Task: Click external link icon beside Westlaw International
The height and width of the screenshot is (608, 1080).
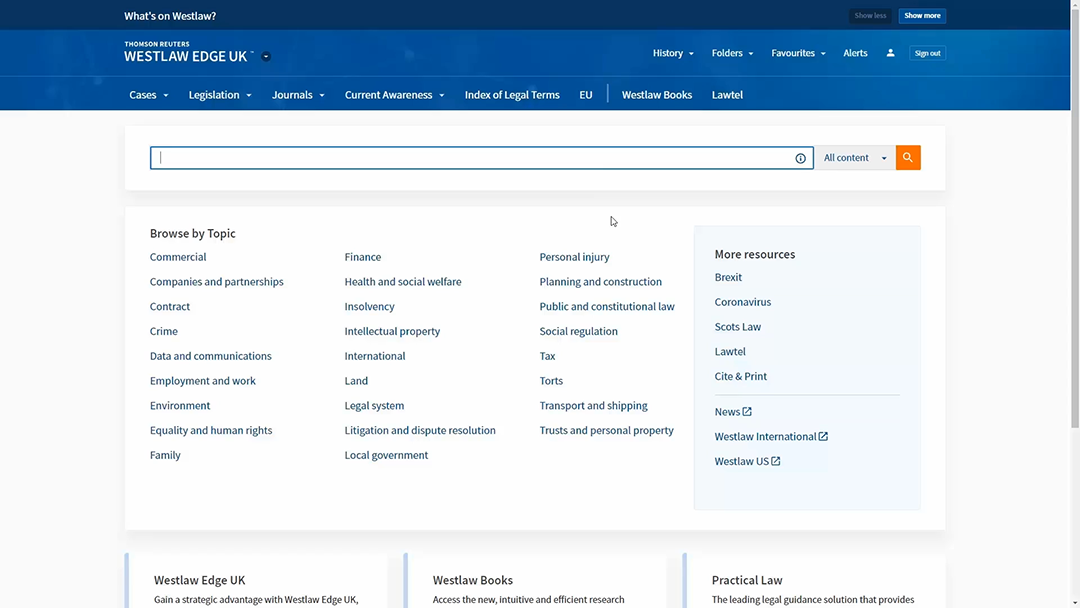Action: tap(823, 437)
